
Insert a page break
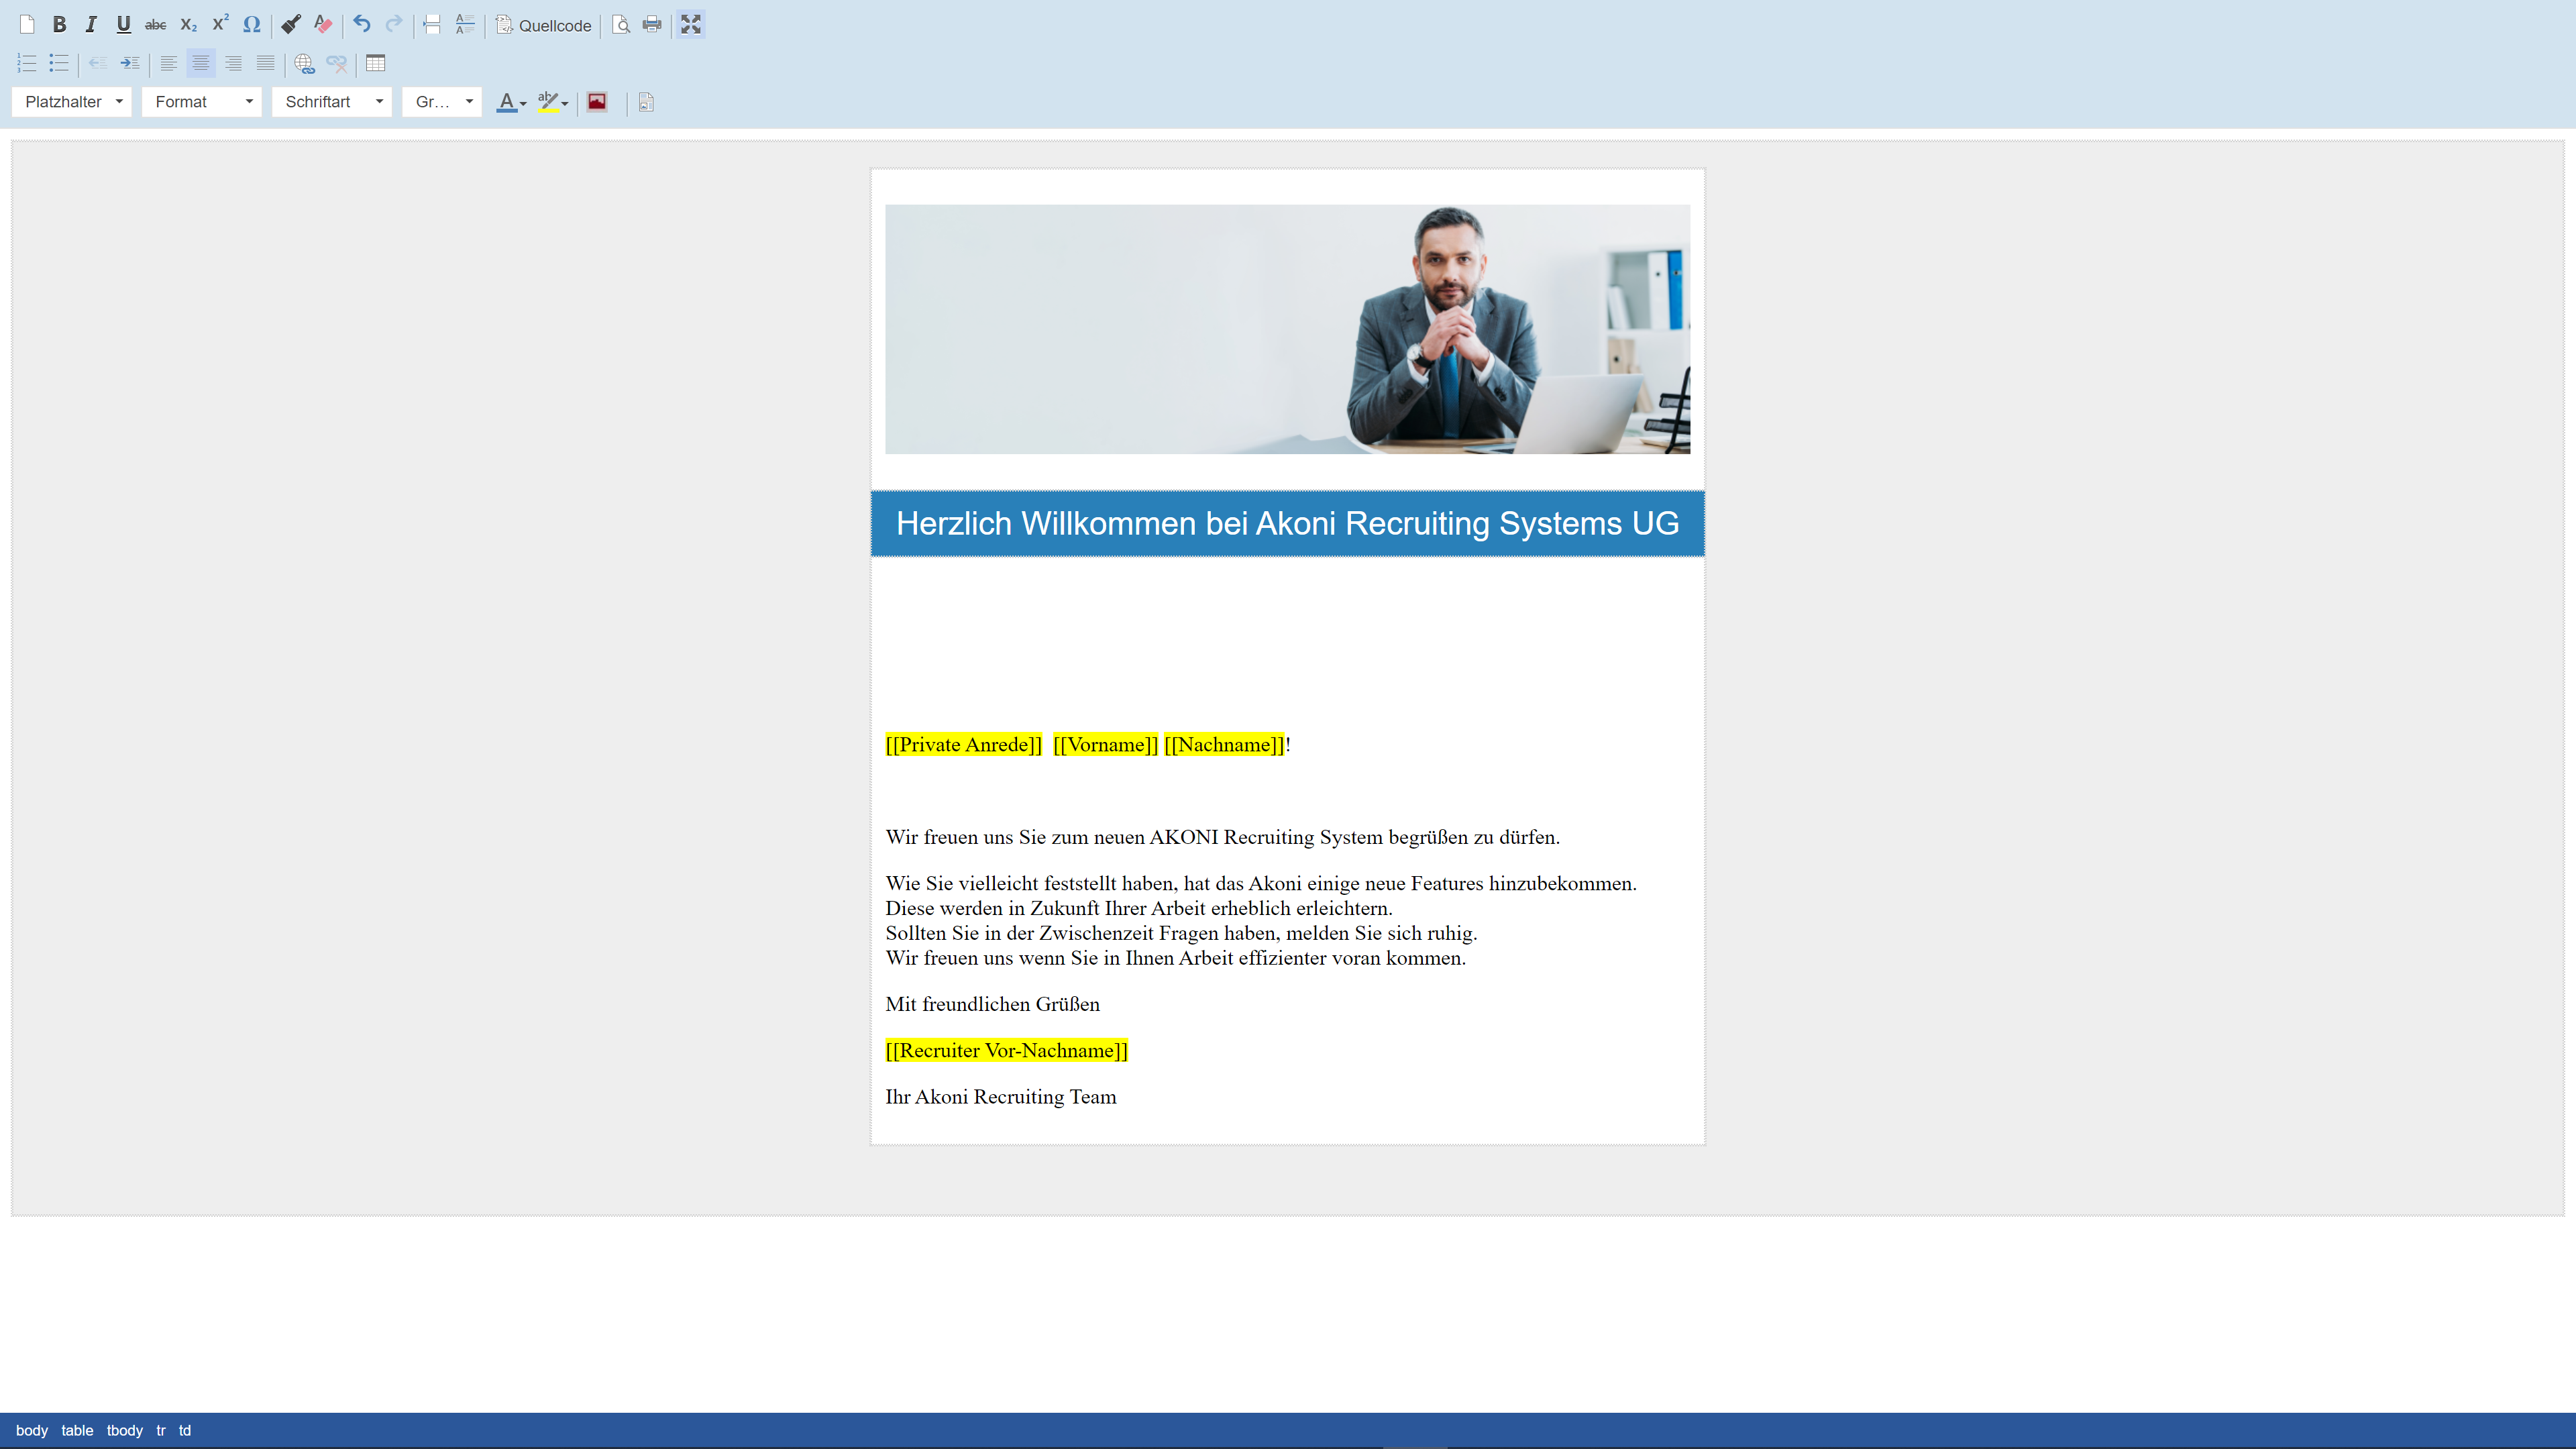pyautogui.click(x=432, y=25)
